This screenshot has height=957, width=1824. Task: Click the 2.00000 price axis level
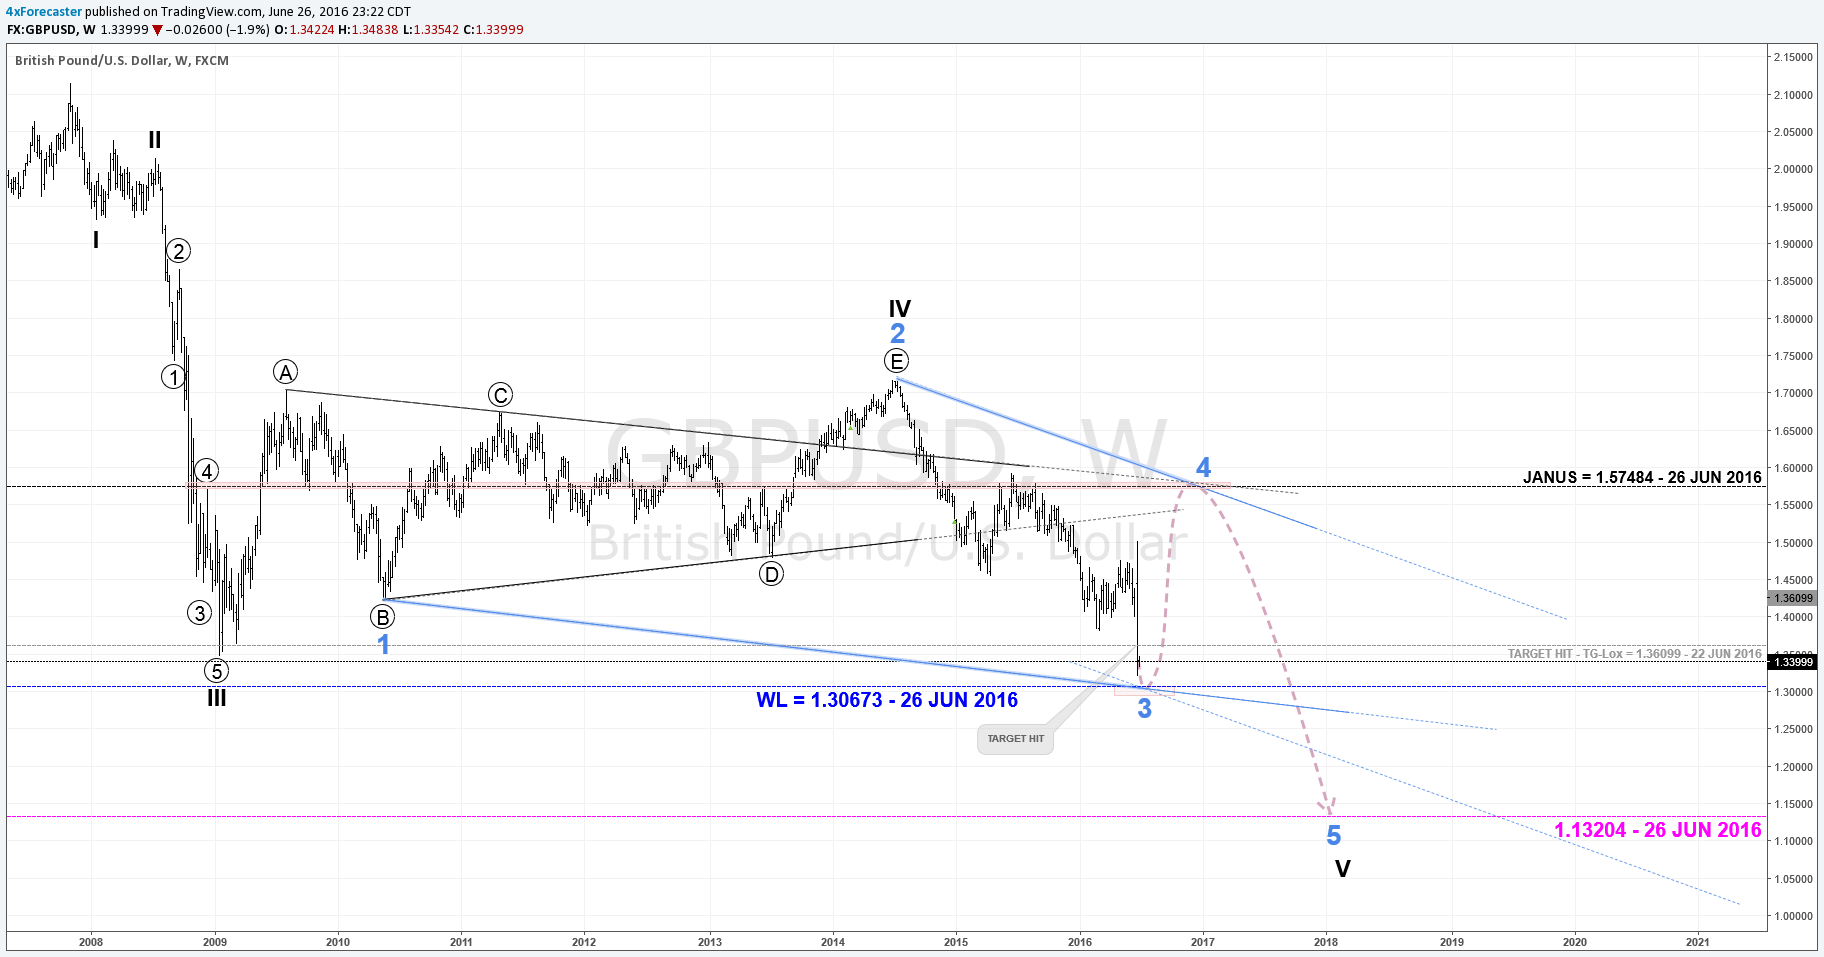pos(1793,169)
